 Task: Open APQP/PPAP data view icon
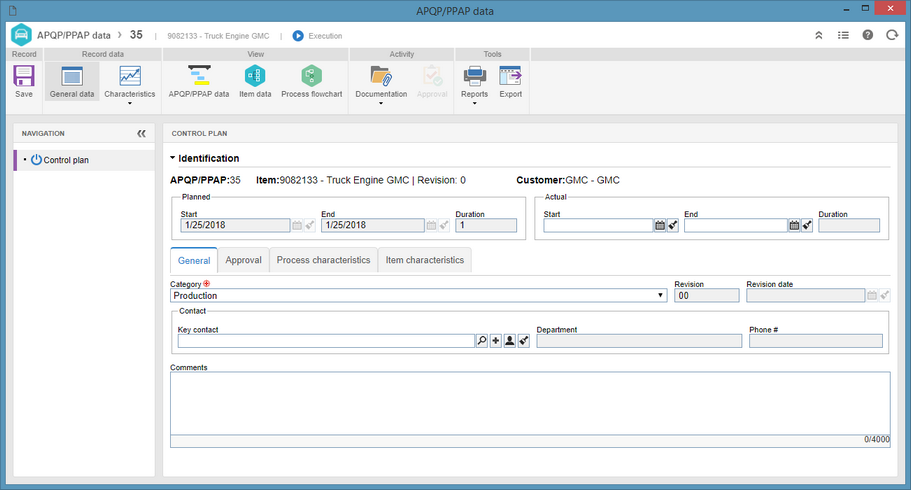point(199,76)
